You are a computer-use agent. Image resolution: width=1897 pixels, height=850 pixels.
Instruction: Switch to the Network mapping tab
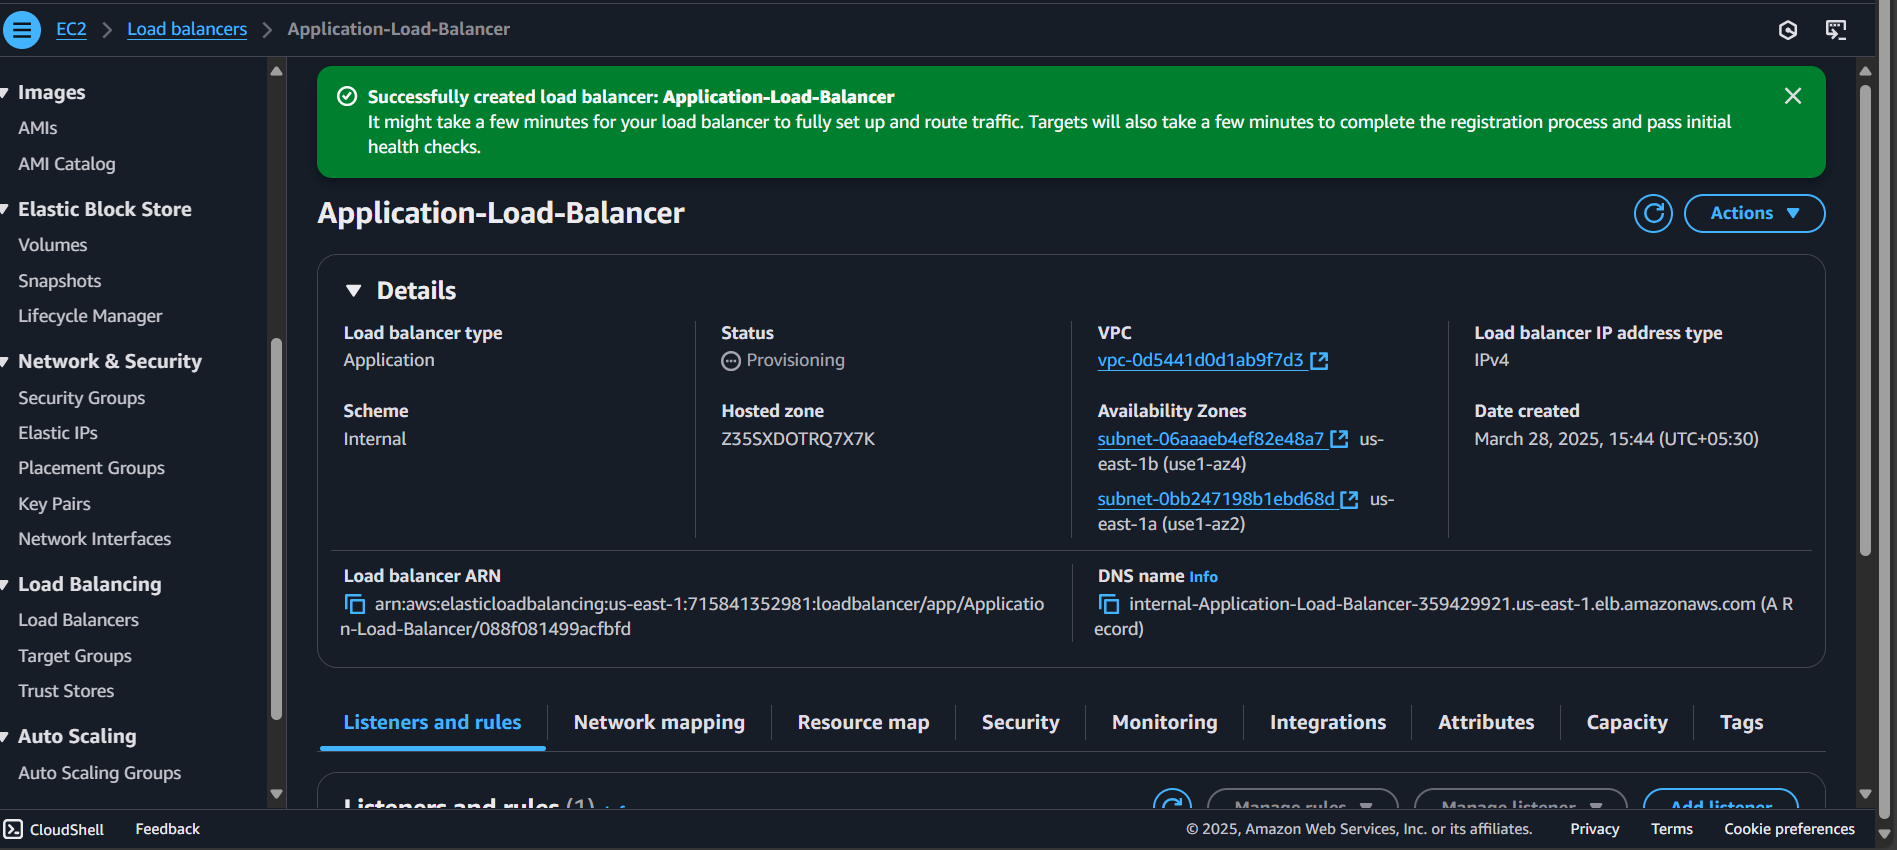(659, 722)
